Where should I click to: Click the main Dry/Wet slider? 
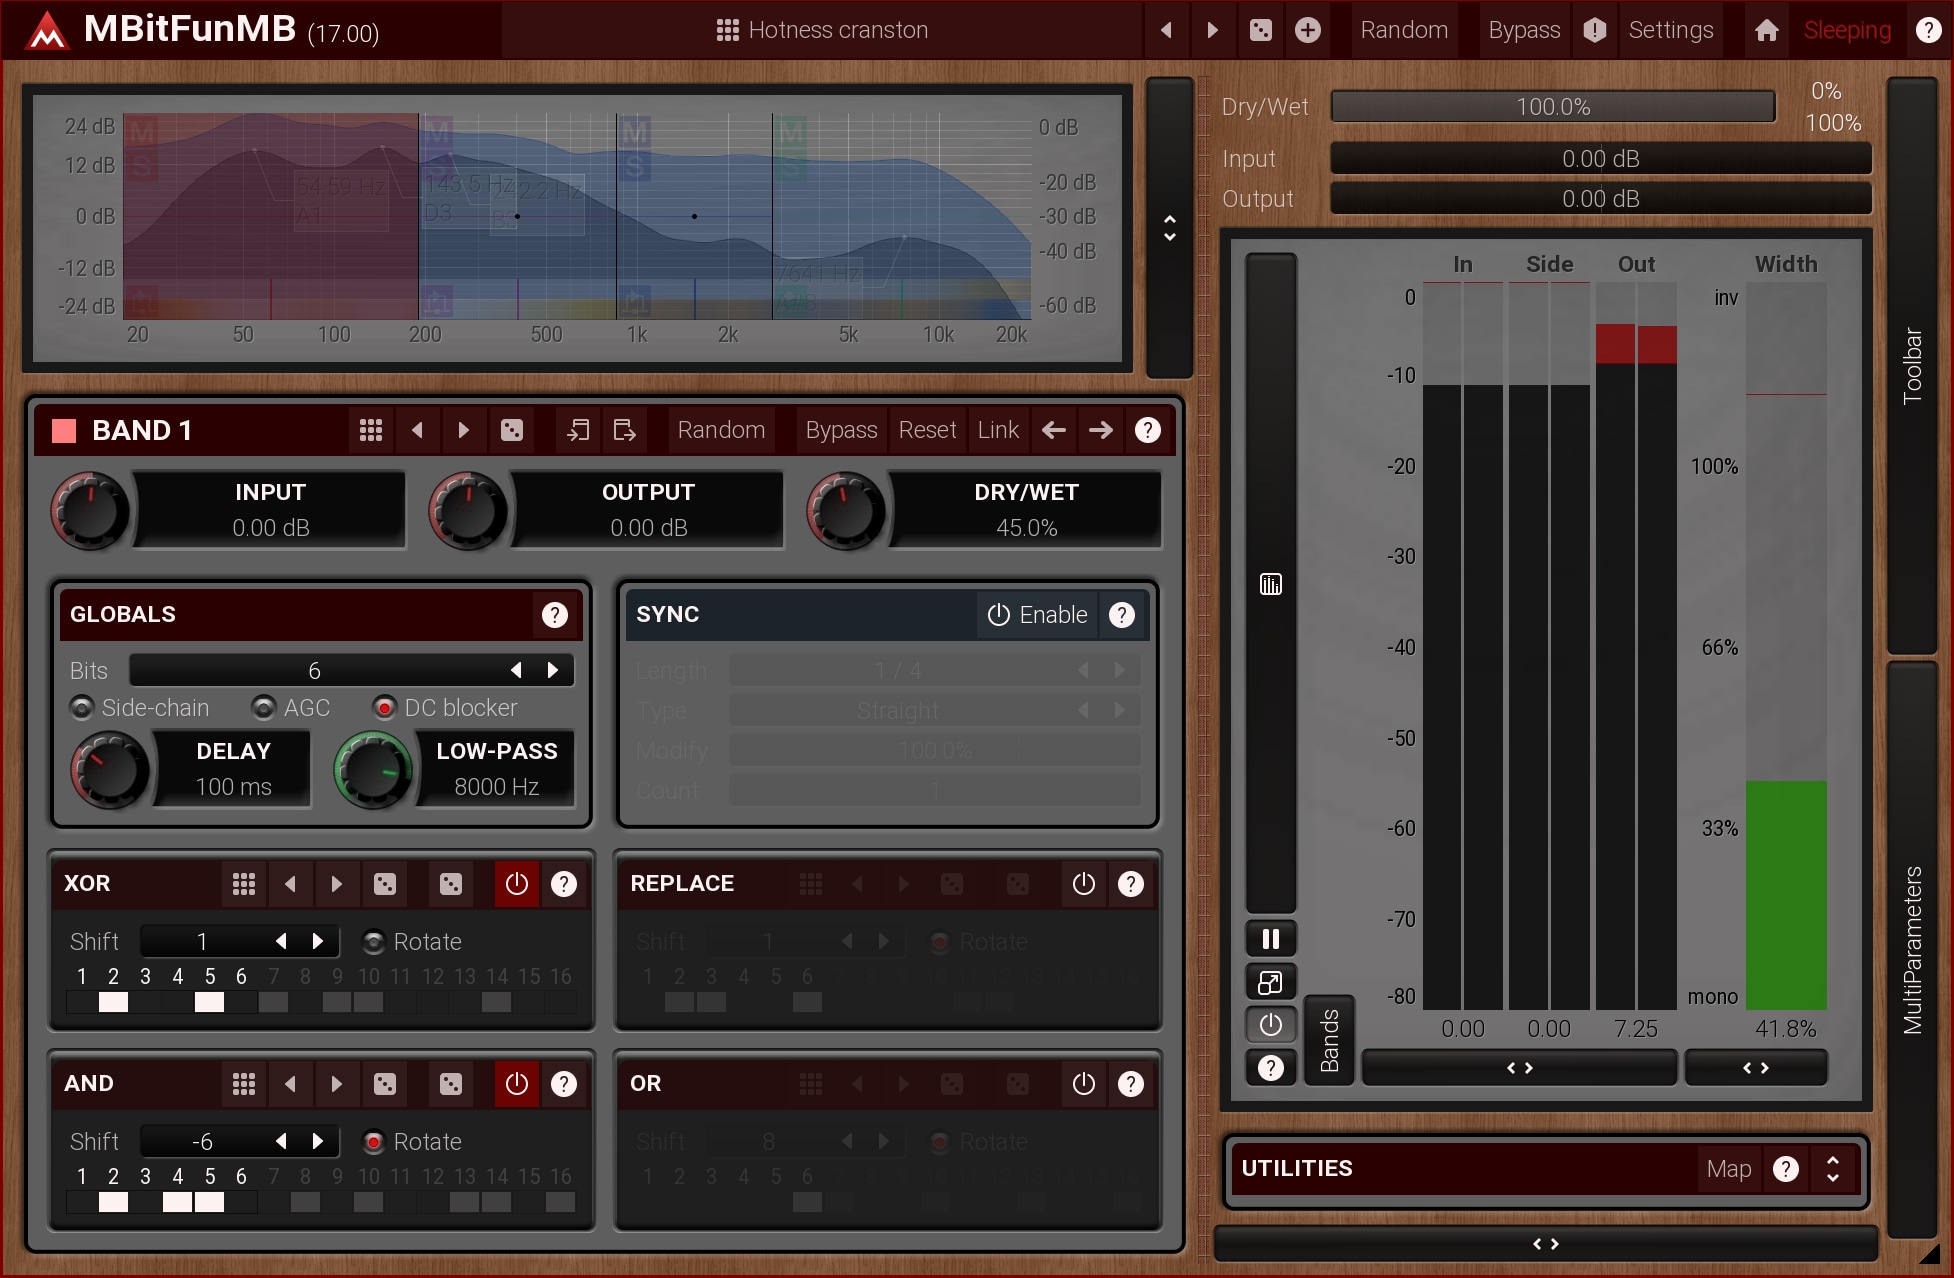click(x=1552, y=107)
